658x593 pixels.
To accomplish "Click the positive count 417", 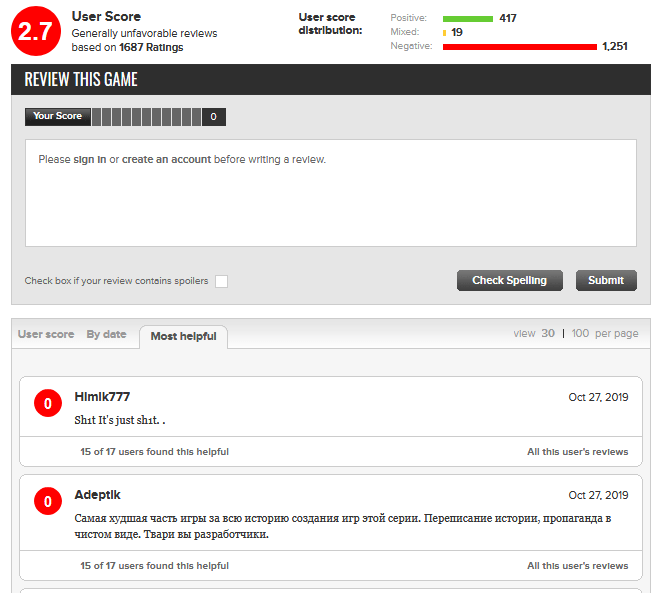I will (508, 18).
